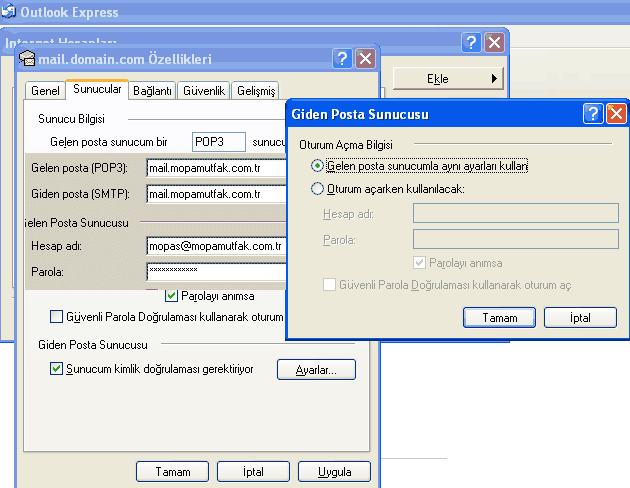Click the 'Giden Posta Sunucusu' section label in Sunucular tab
Image resolution: width=630 pixels, height=488 pixels.
pos(93,345)
